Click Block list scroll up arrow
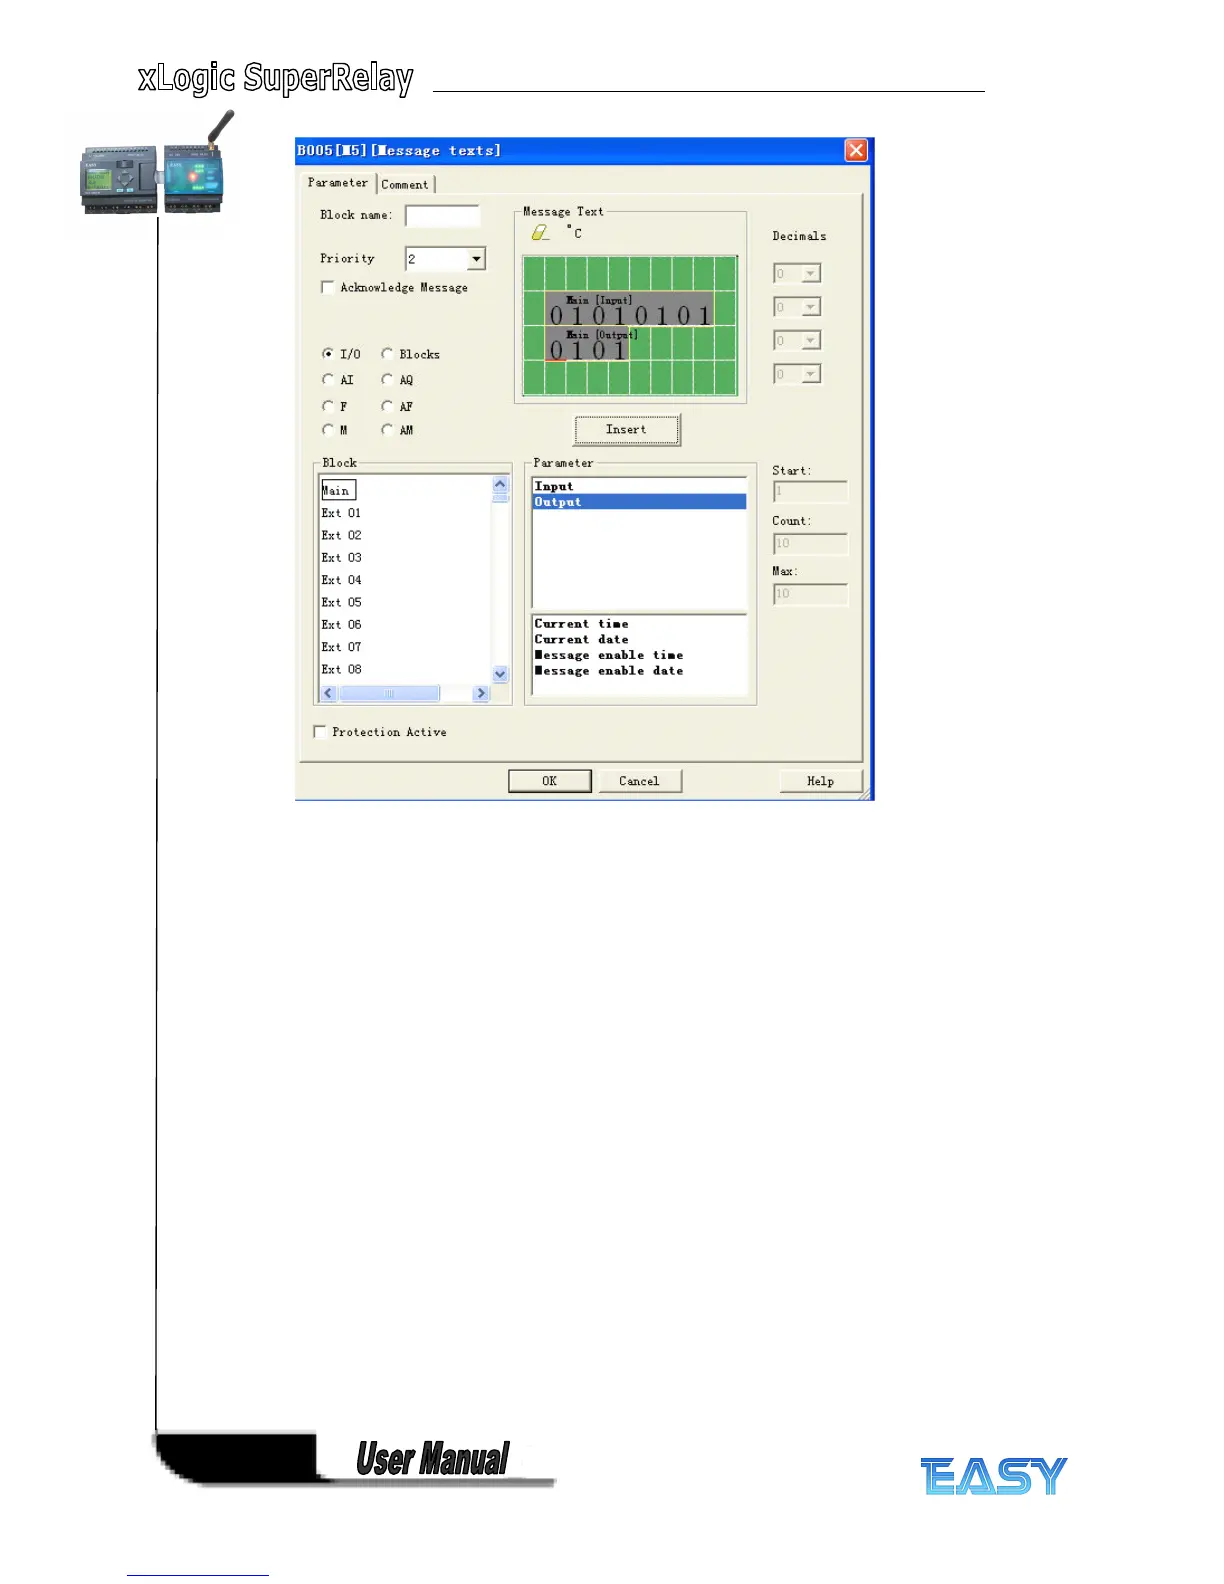Viewport: 1224px width, 1584px height. [501, 484]
